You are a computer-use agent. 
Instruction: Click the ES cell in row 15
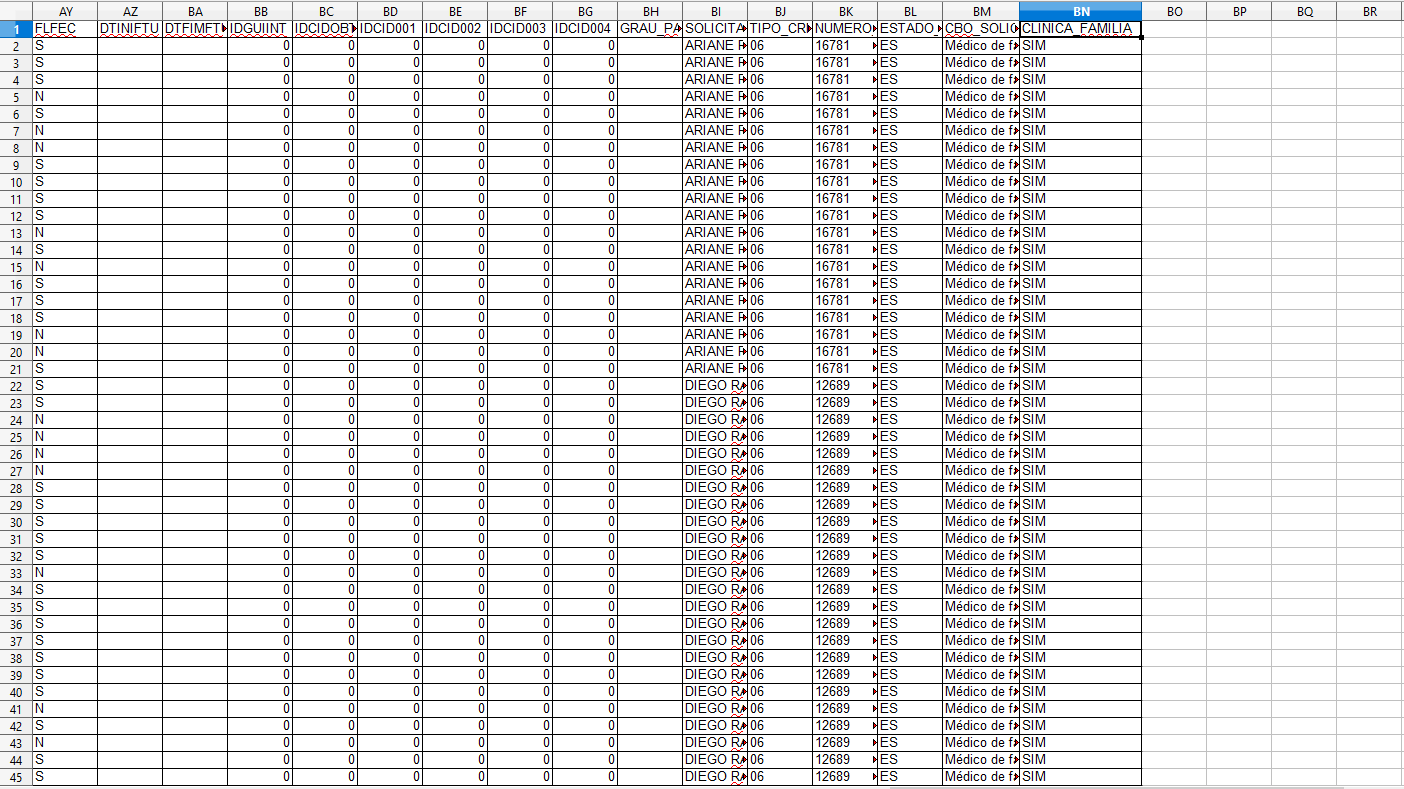910,267
